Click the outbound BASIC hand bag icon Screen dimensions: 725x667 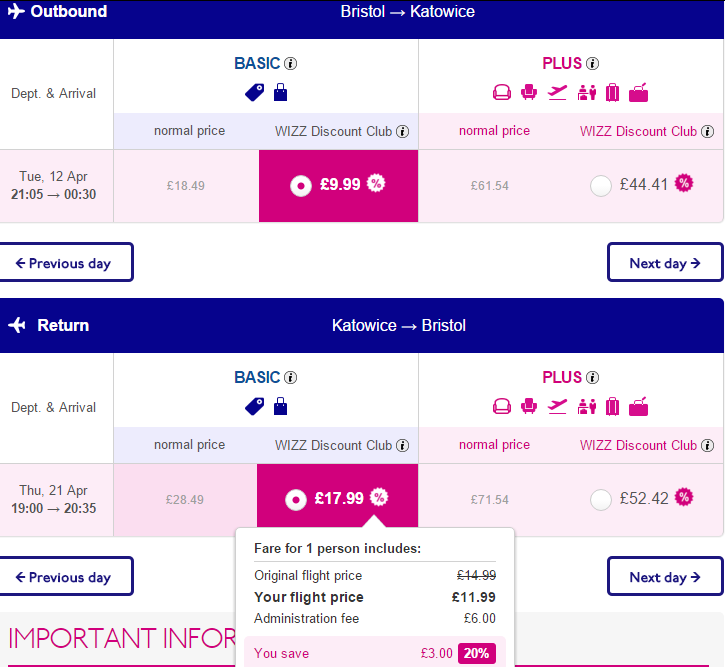tap(280, 92)
